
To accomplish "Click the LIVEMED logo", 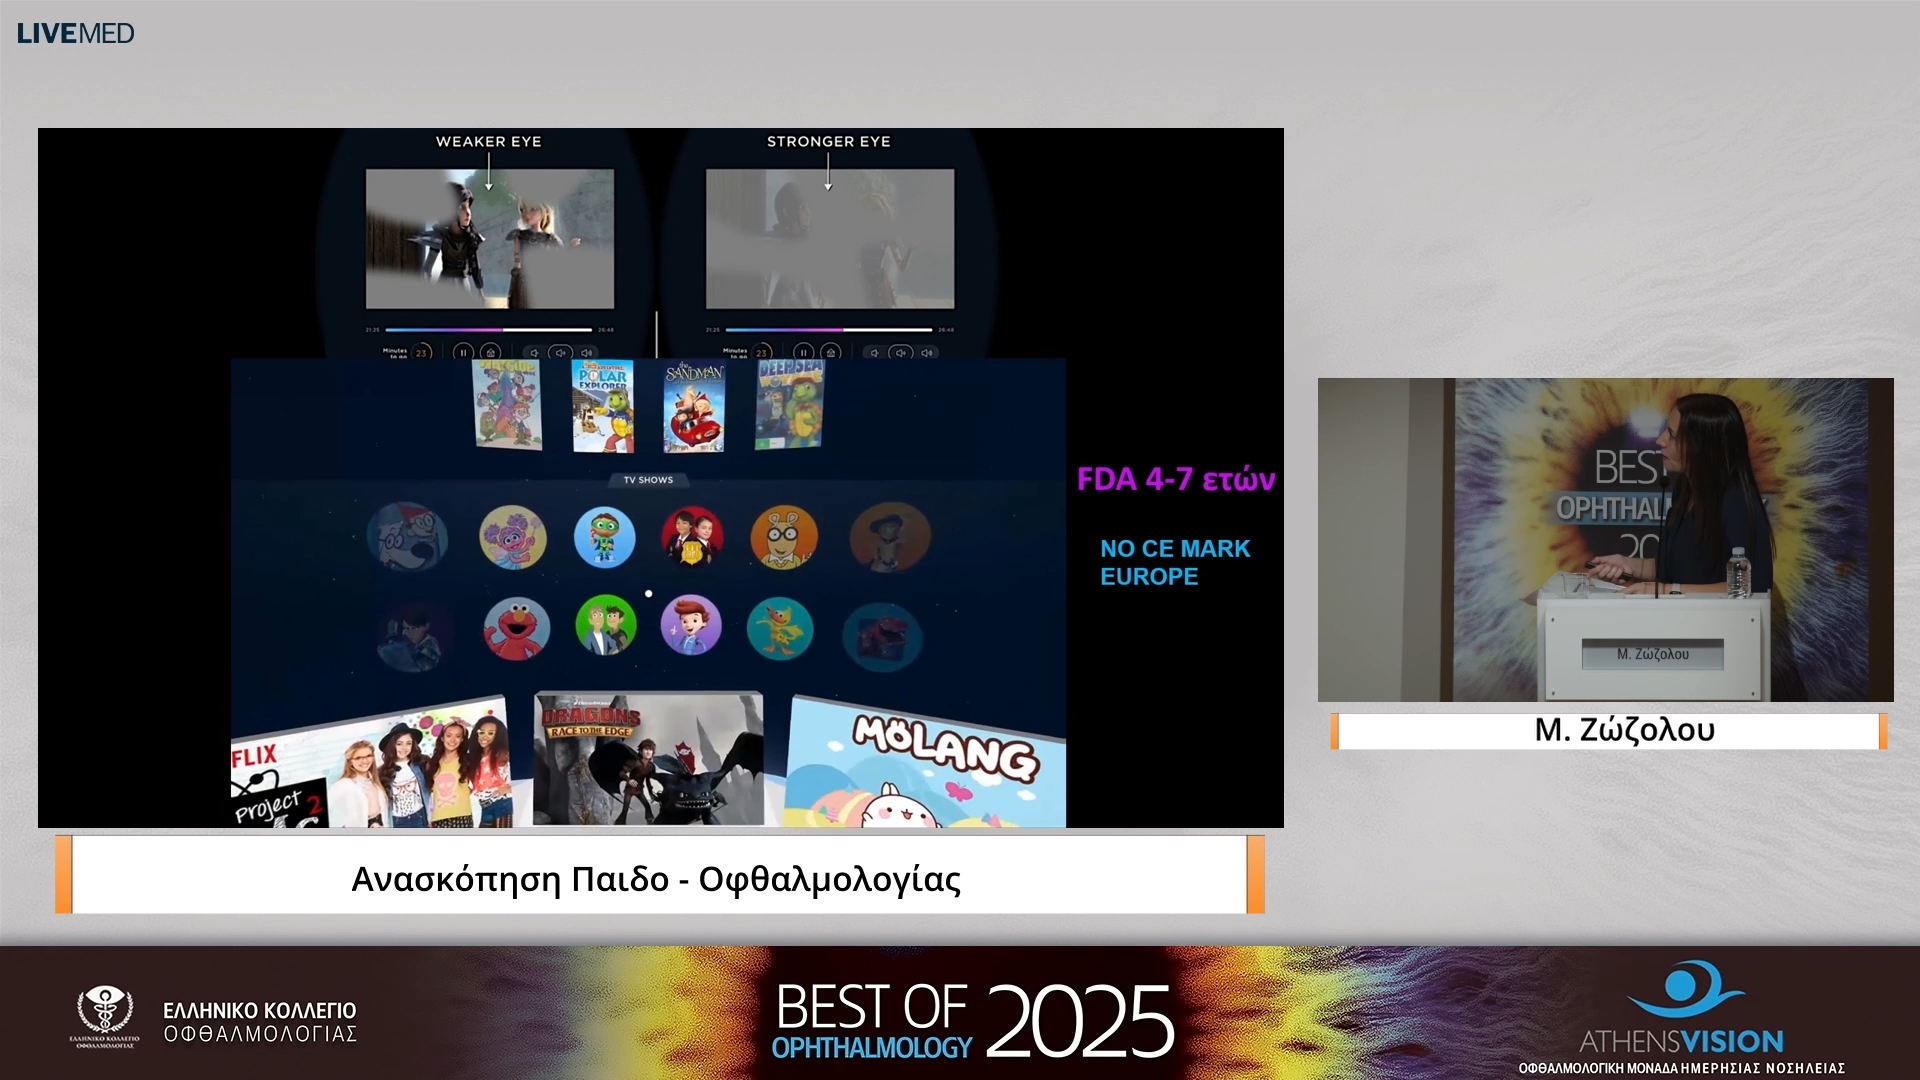I will (x=75, y=33).
